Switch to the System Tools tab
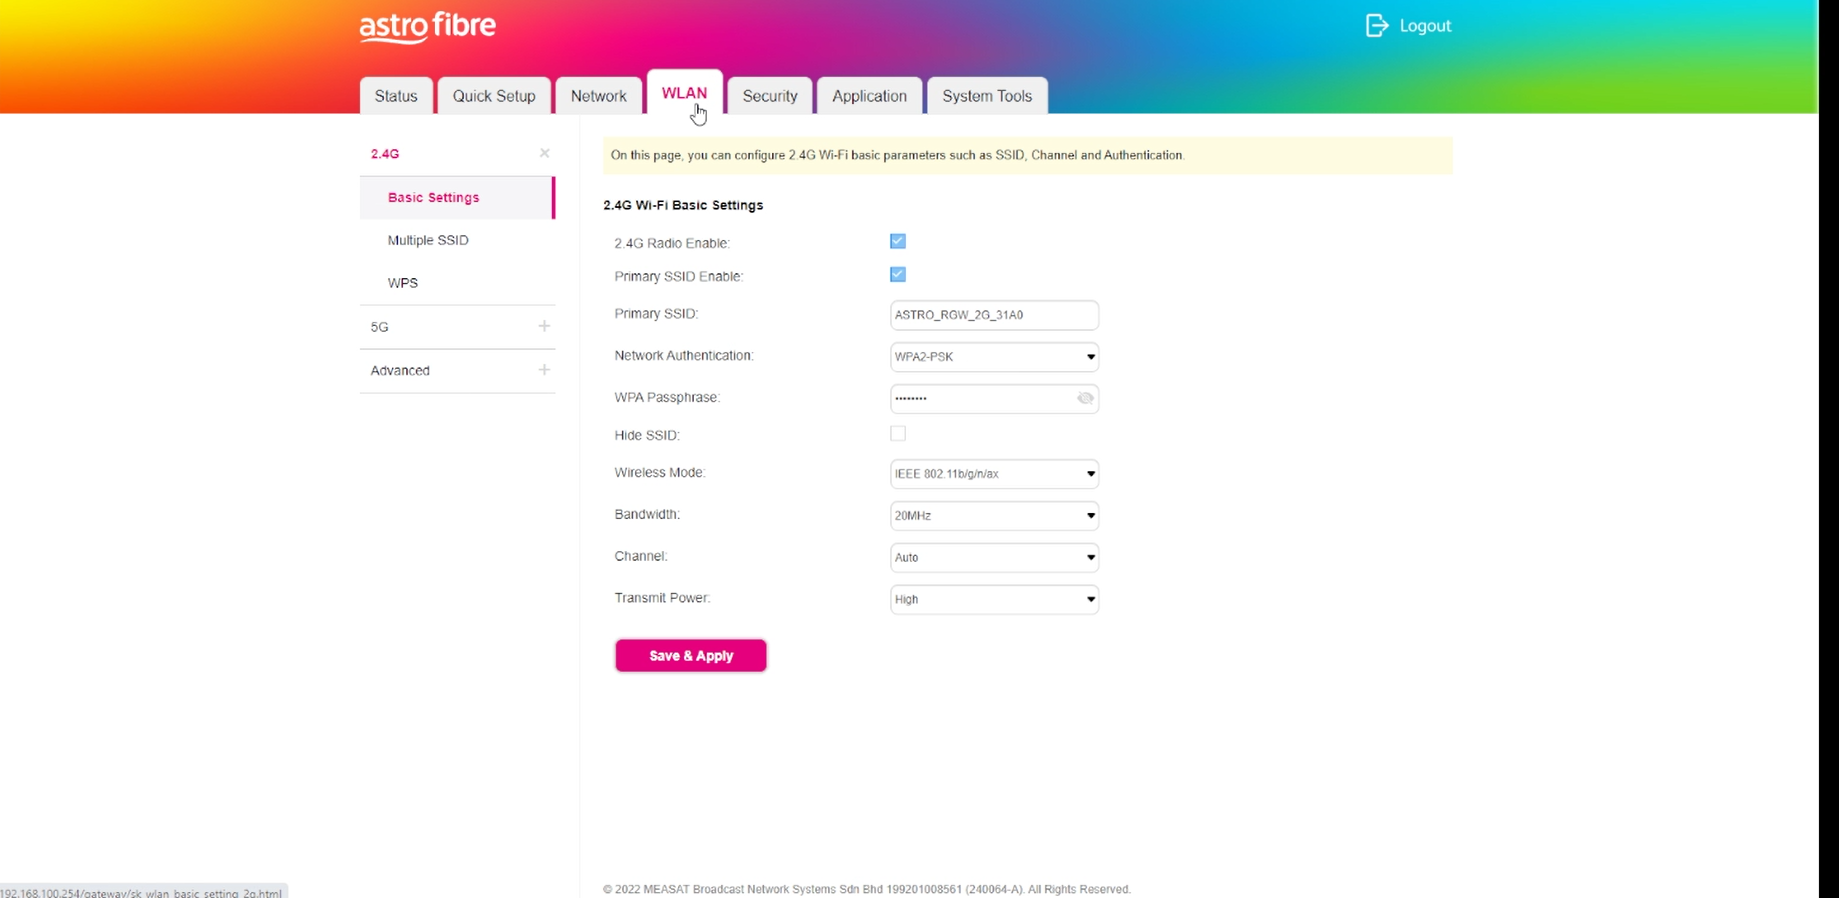The width and height of the screenshot is (1839, 898). point(986,96)
